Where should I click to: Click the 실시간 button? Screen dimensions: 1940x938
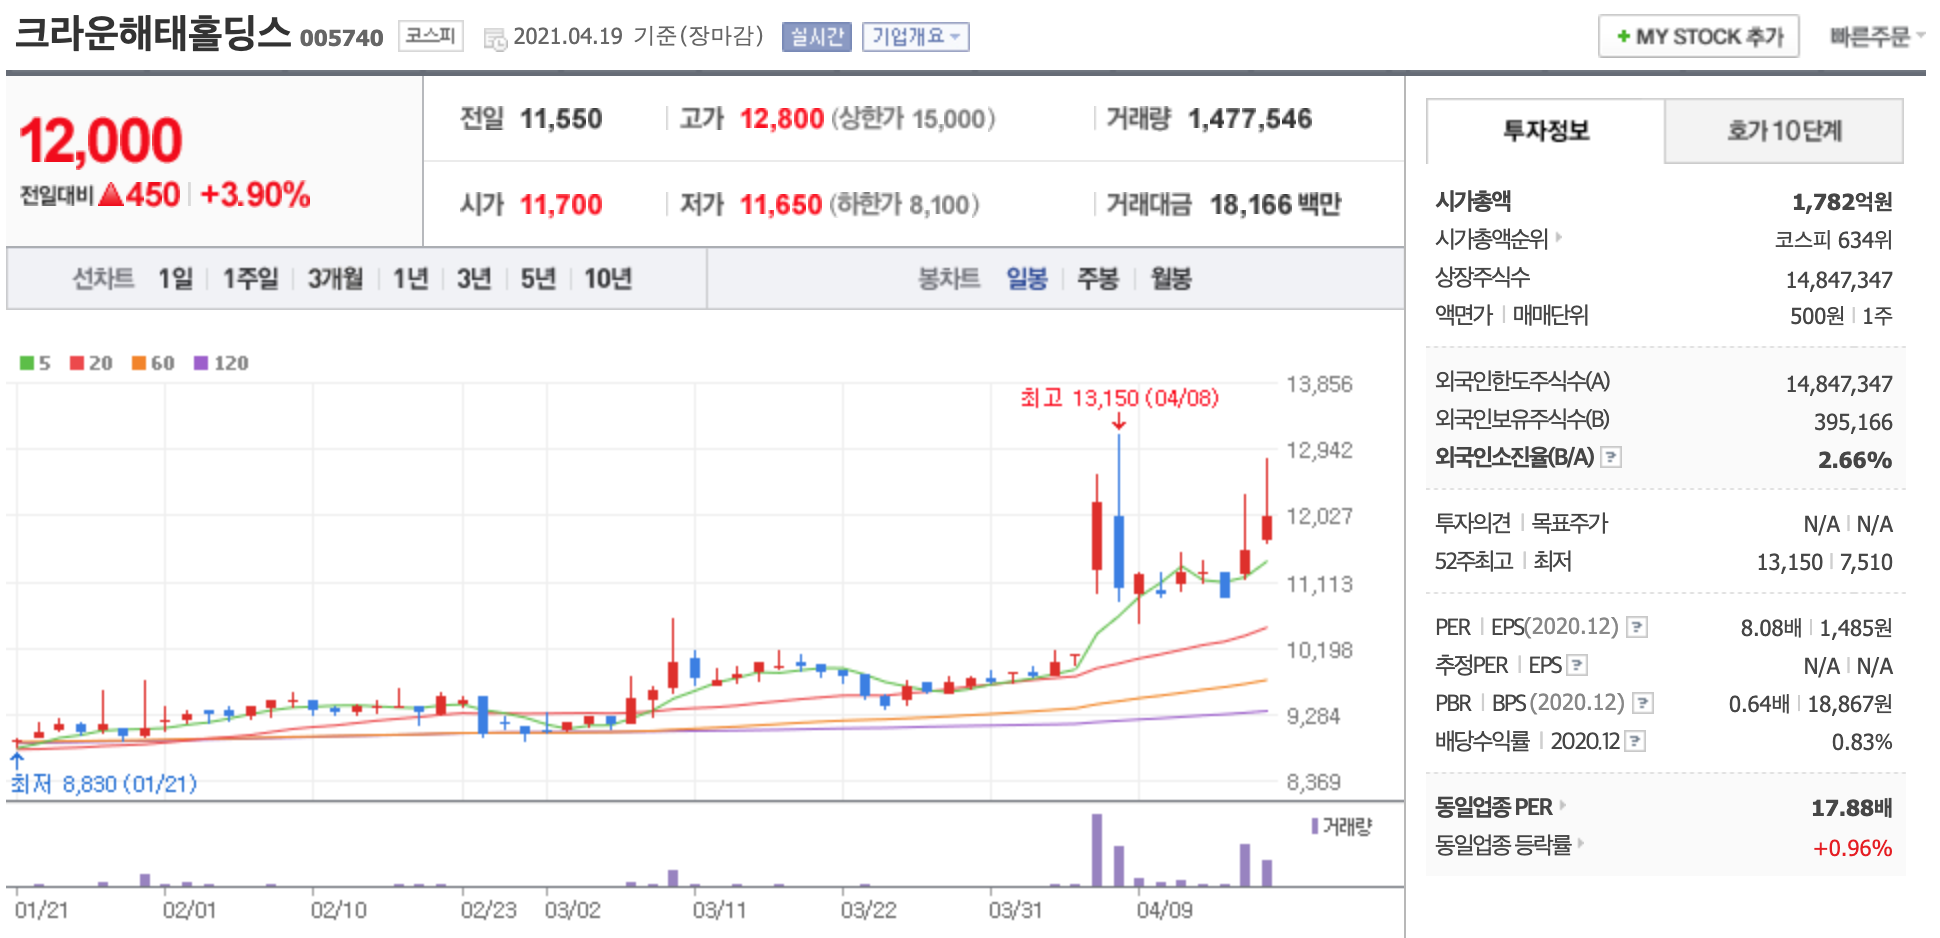click(817, 37)
